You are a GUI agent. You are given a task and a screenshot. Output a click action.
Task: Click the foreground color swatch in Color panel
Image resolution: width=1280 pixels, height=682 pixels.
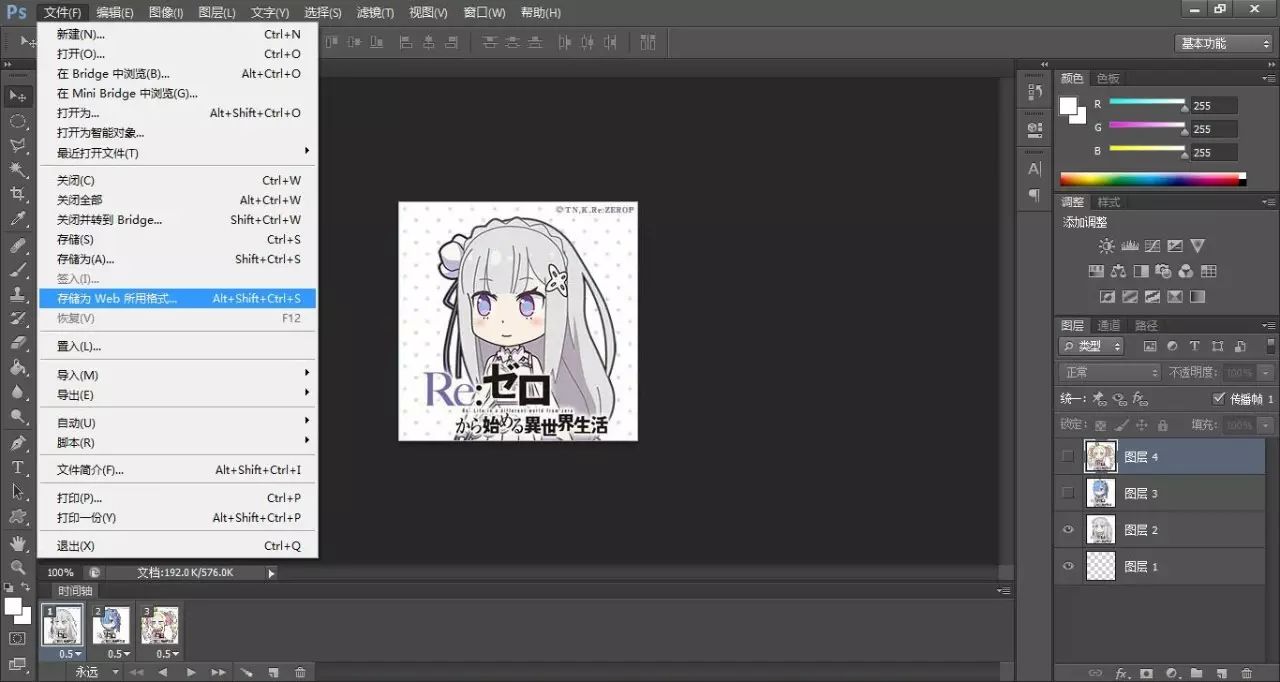1069,105
